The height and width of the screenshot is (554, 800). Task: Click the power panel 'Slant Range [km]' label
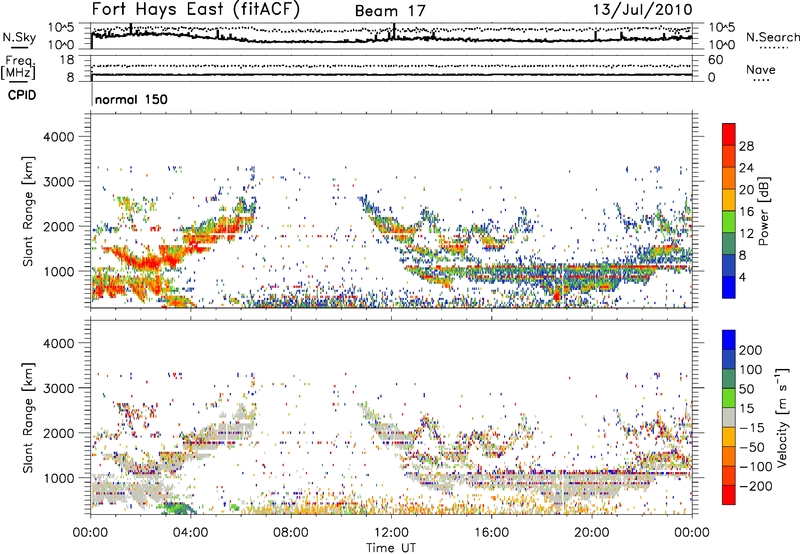pyautogui.click(x=28, y=211)
